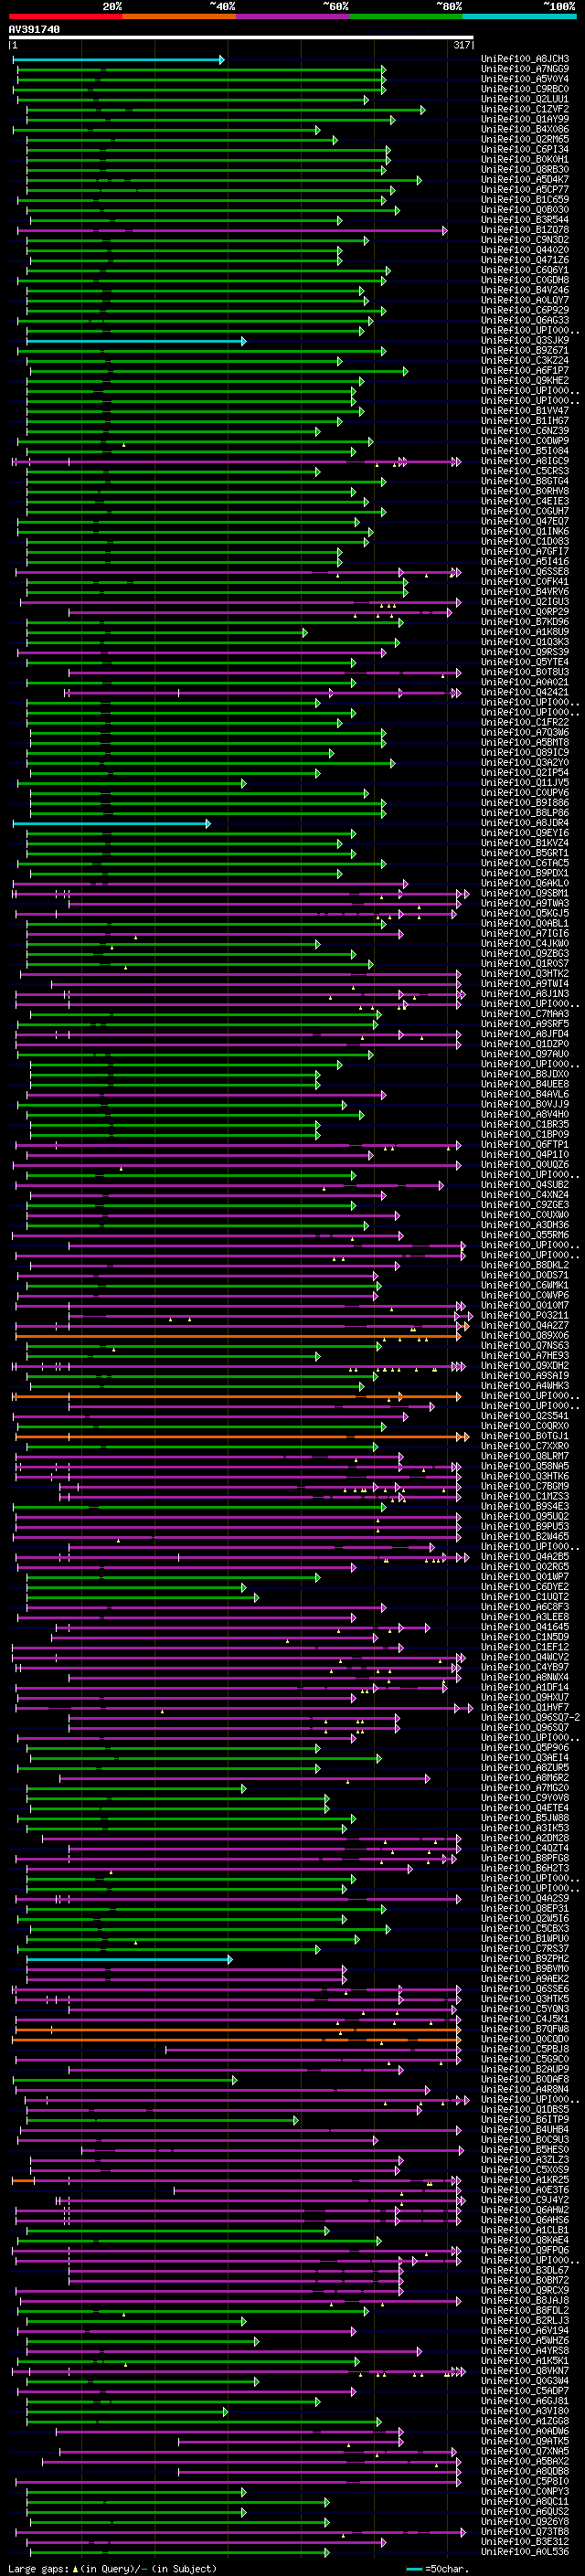This screenshot has height=2576, width=585.
Task: Open UniRef100_A5BAX2 label
Action: tap(525, 2461)
